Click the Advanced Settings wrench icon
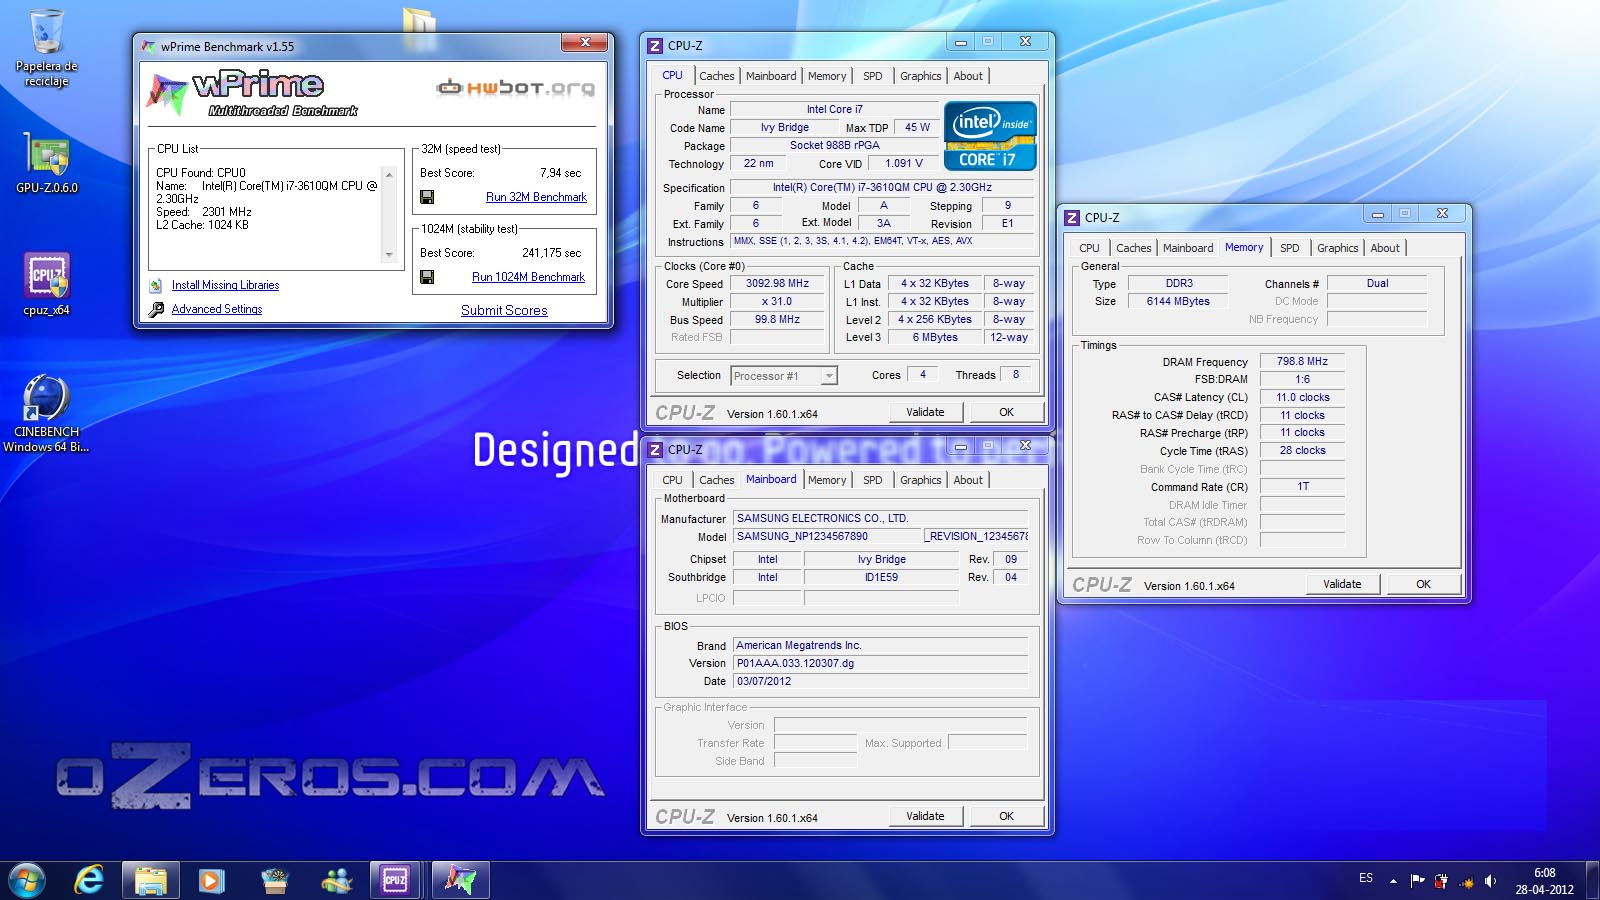The width and height of the screenshot is (1600, 900). pos(156,310)
